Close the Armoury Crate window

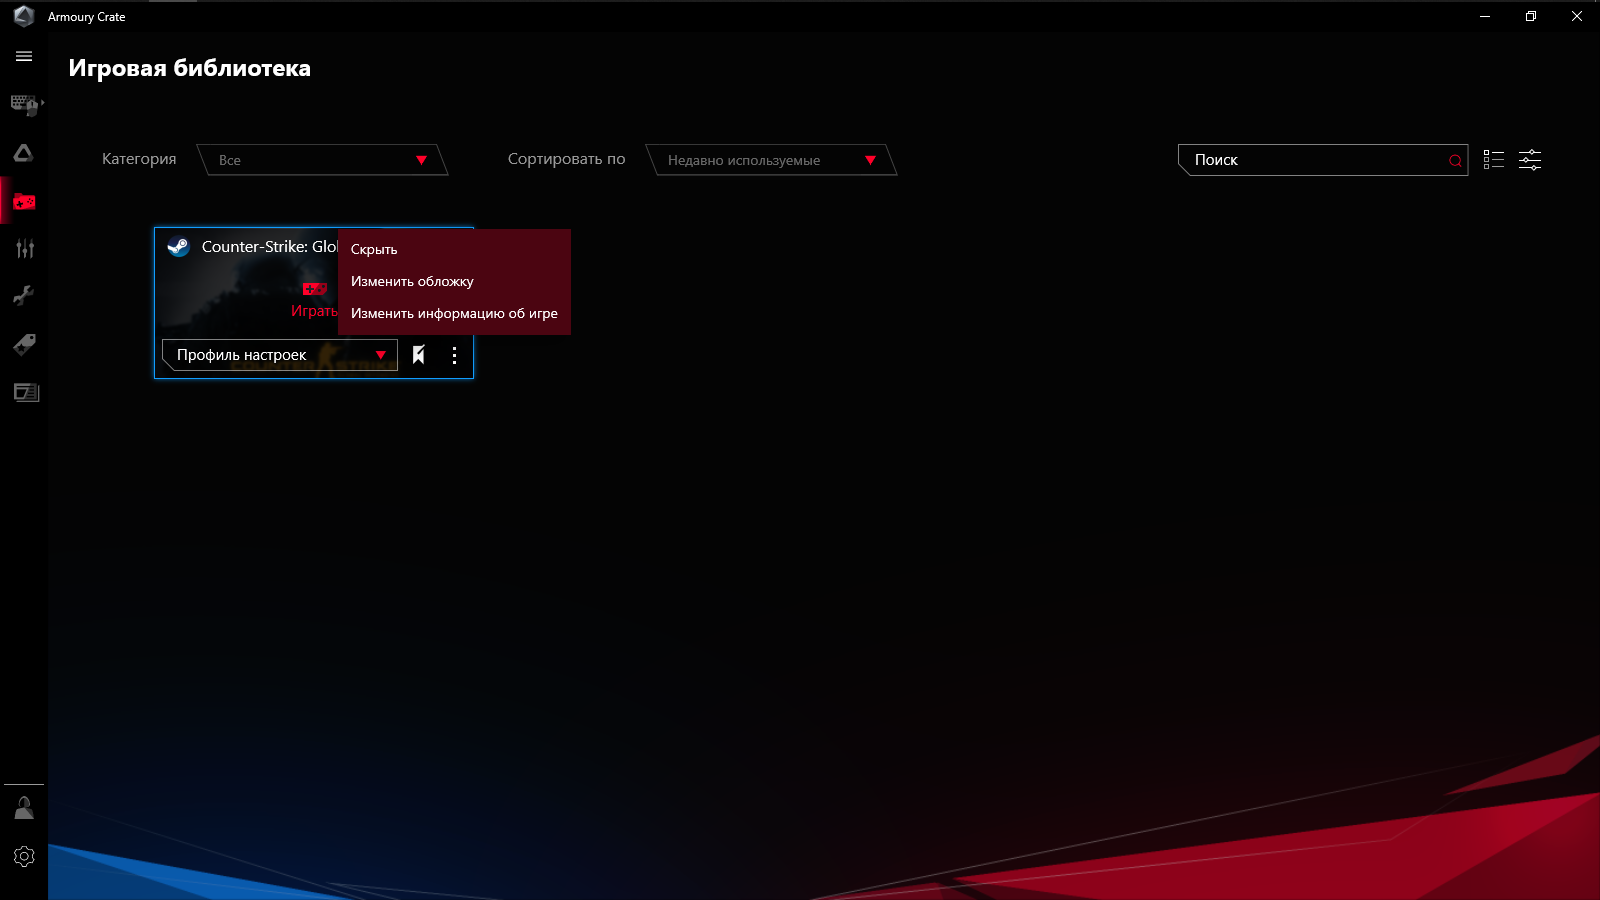pos(1577,16)
